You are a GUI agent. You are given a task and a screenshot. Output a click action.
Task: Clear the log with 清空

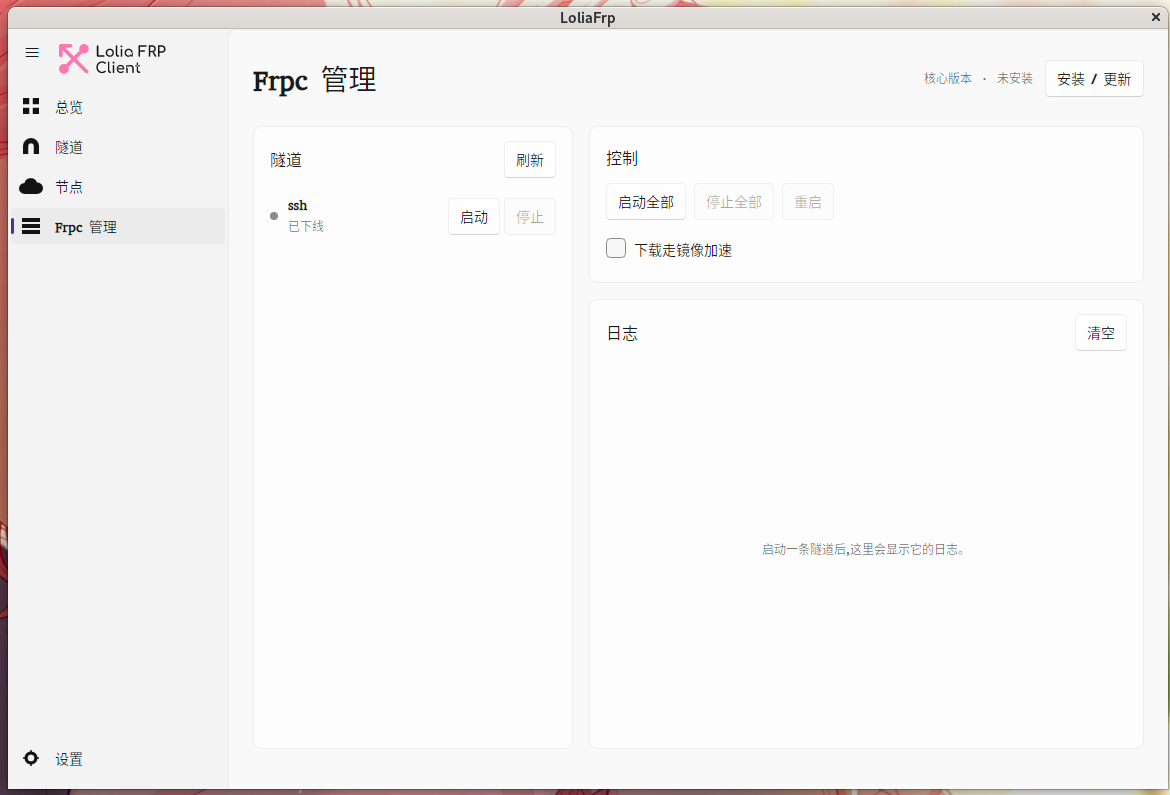click(1101, 332)
